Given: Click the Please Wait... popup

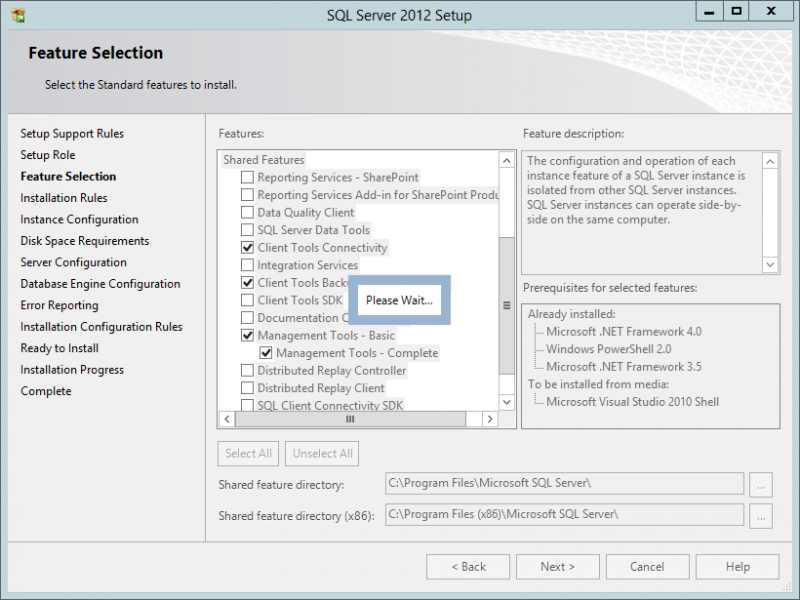Looking at the screenshot, I should pyautogui.click(x=399, y=300).
